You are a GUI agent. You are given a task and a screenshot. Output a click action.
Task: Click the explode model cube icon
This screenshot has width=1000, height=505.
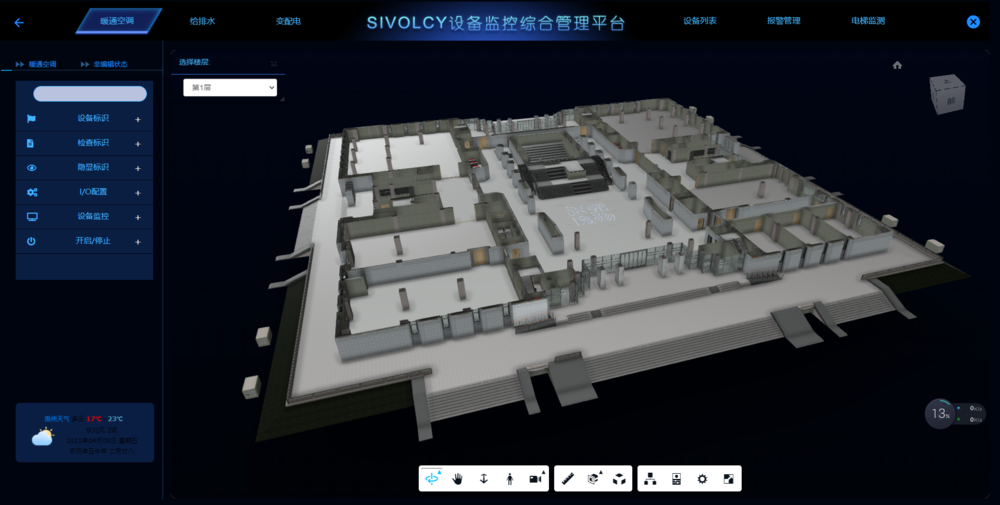coord(619,479)
